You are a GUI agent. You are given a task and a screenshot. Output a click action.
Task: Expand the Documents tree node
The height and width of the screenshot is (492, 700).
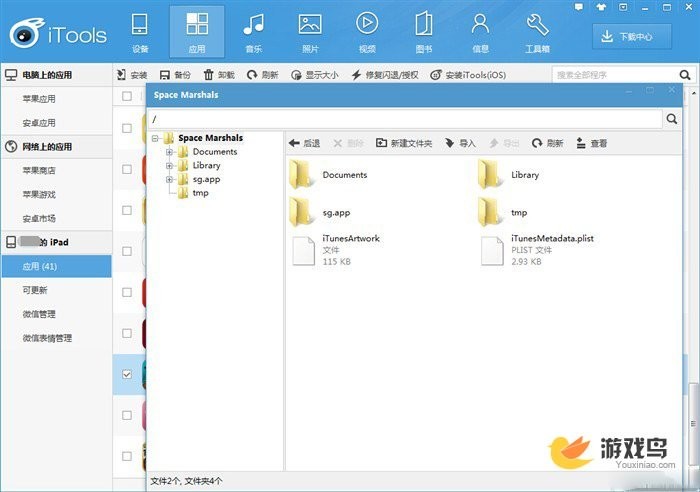click(x=169, y=152)
